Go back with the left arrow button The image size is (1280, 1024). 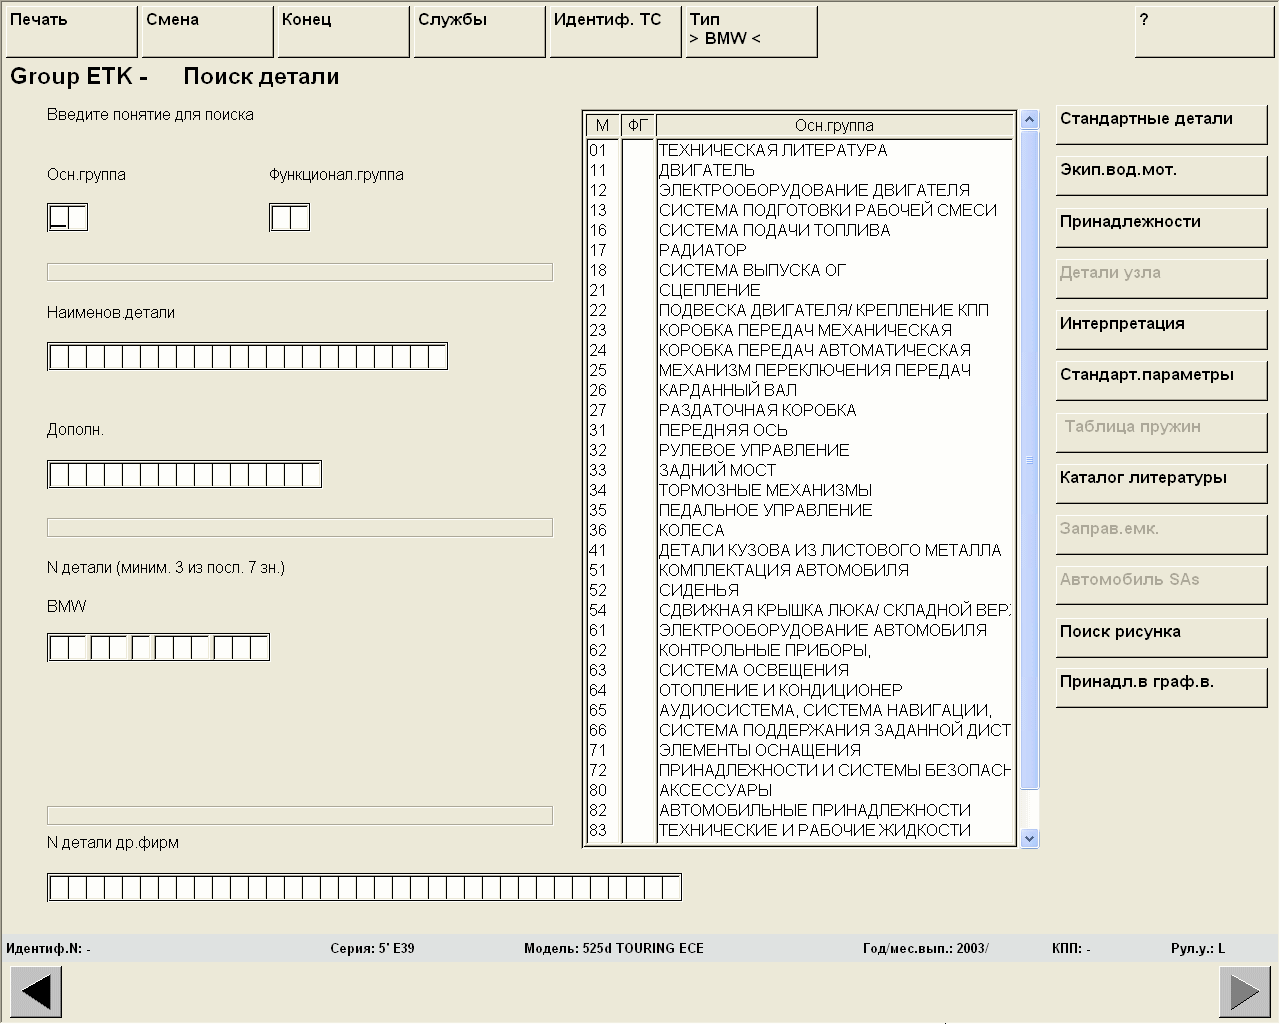pyautogui.click(x=36, y=992)
